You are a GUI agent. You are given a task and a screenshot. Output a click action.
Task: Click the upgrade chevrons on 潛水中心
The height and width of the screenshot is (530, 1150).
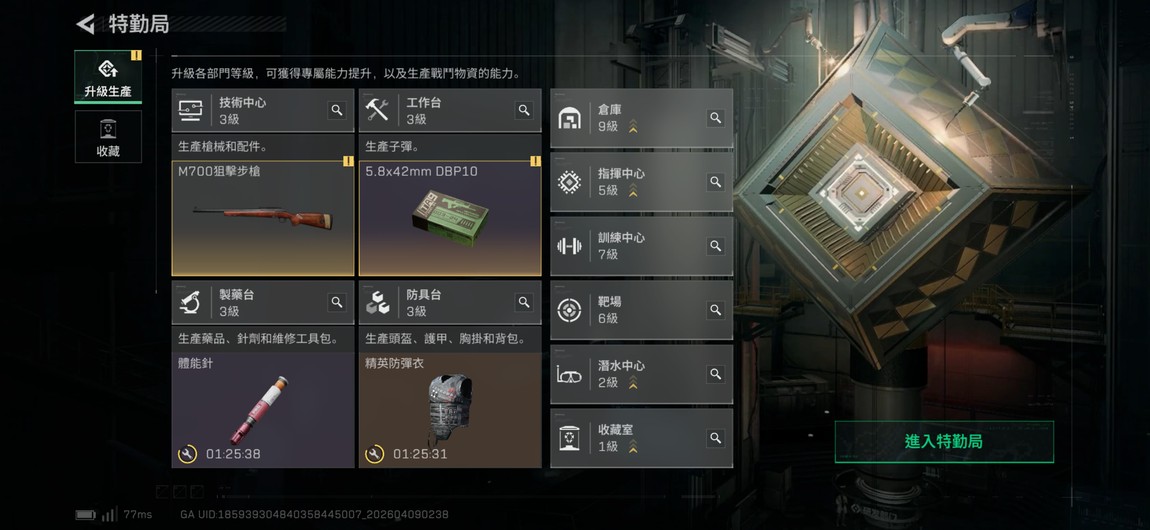[633, 383]
